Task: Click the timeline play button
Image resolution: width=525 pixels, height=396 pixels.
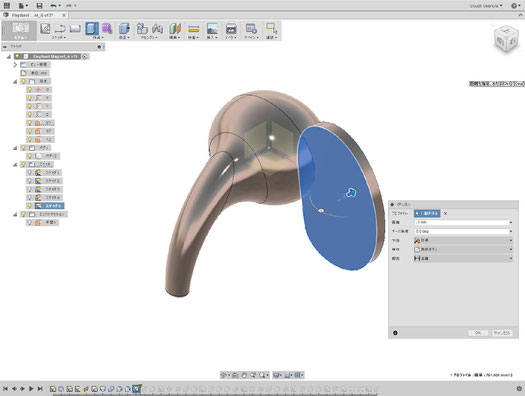Action: pyautogui.click(x=31, y=389)
